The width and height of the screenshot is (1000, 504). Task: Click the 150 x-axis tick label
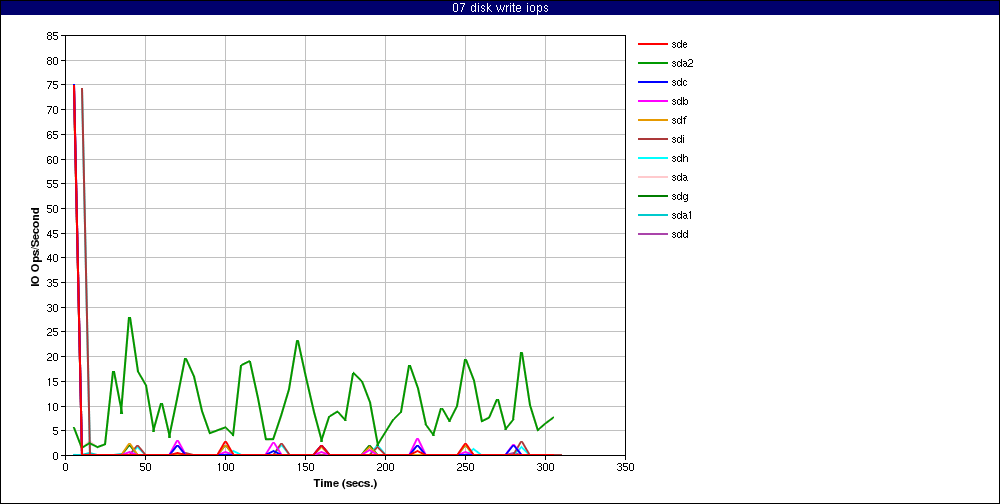pyautogui.click(x=305, y=467)
